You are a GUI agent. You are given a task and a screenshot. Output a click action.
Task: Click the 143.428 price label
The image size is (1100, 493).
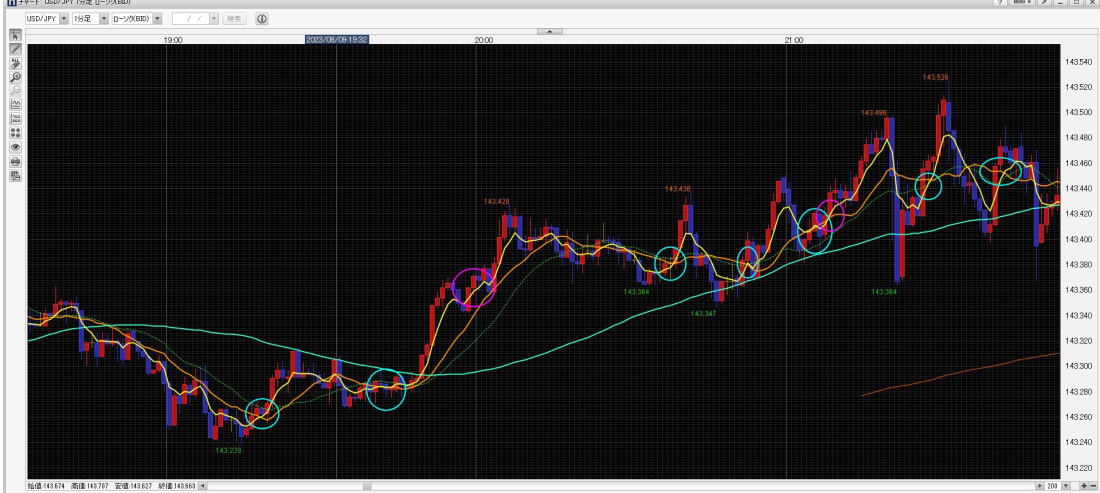click(x=496, y=201)
